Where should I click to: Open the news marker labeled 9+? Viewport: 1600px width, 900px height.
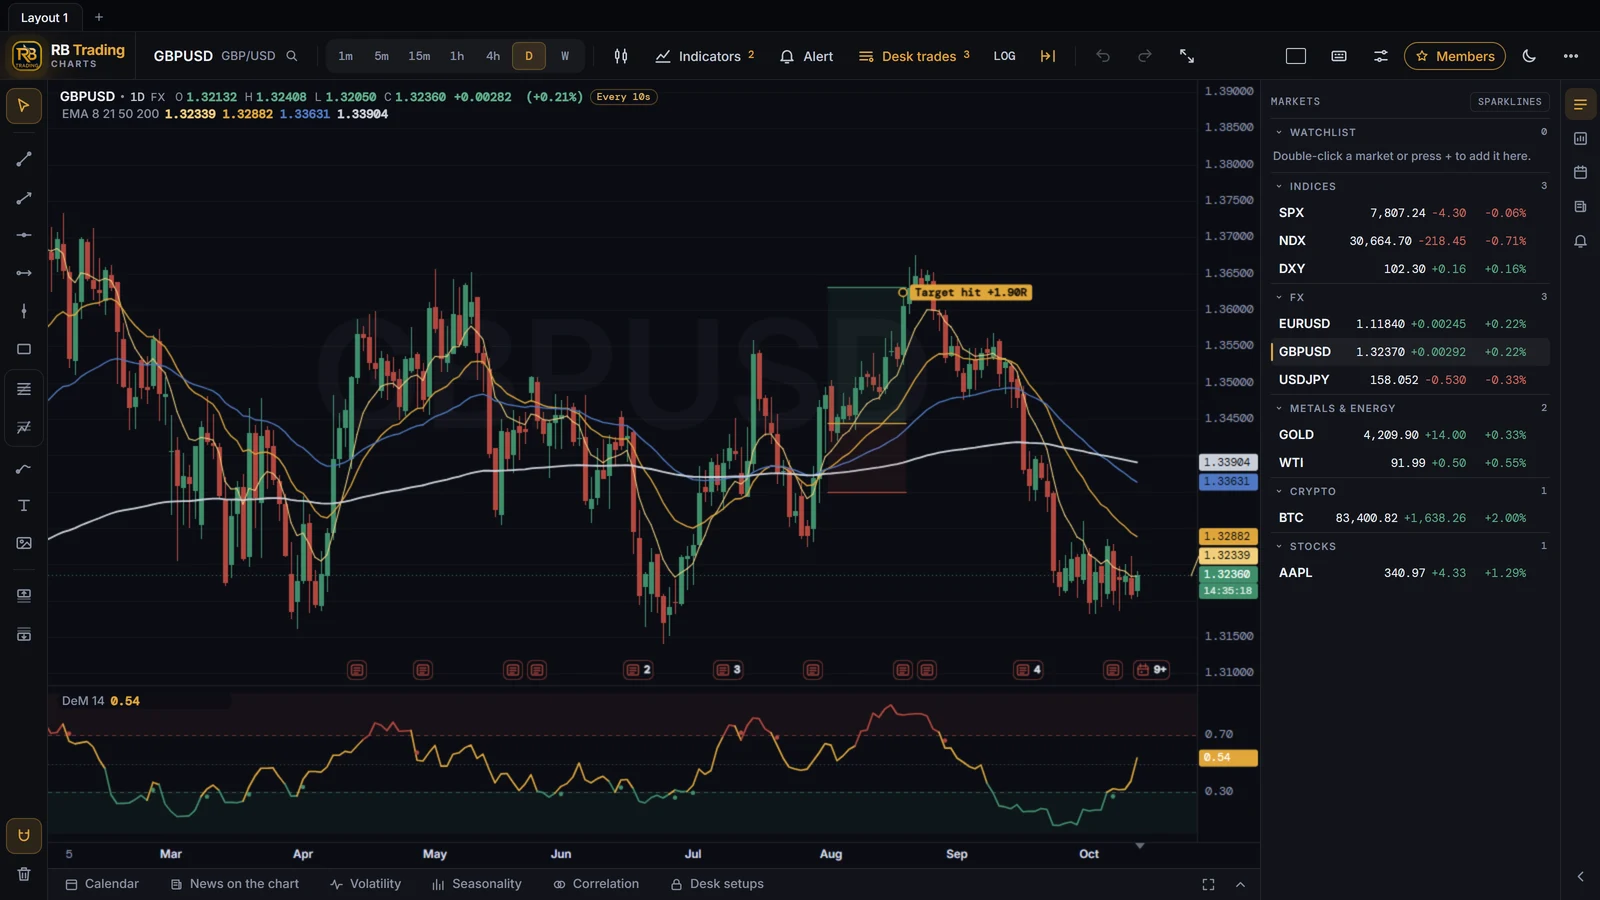click(x=1152, y=670)
